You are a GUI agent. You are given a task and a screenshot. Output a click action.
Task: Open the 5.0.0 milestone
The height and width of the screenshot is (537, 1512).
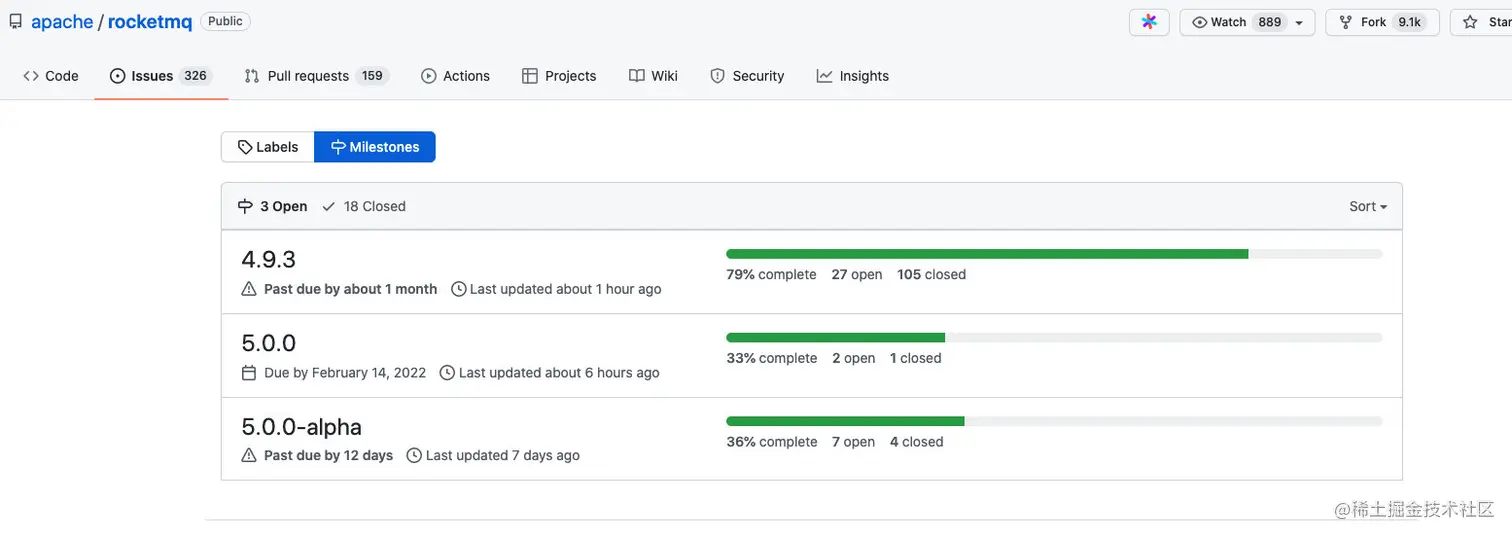point(269,343)
